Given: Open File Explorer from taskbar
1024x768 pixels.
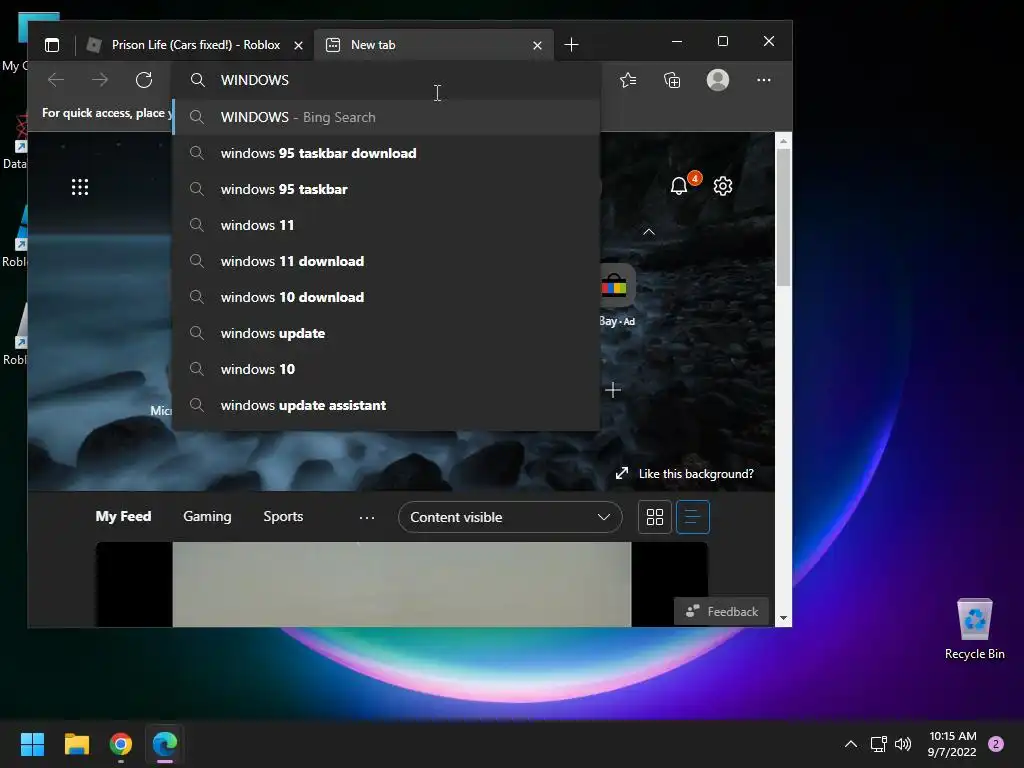Looking at the screenshot, I should point(76,744).
